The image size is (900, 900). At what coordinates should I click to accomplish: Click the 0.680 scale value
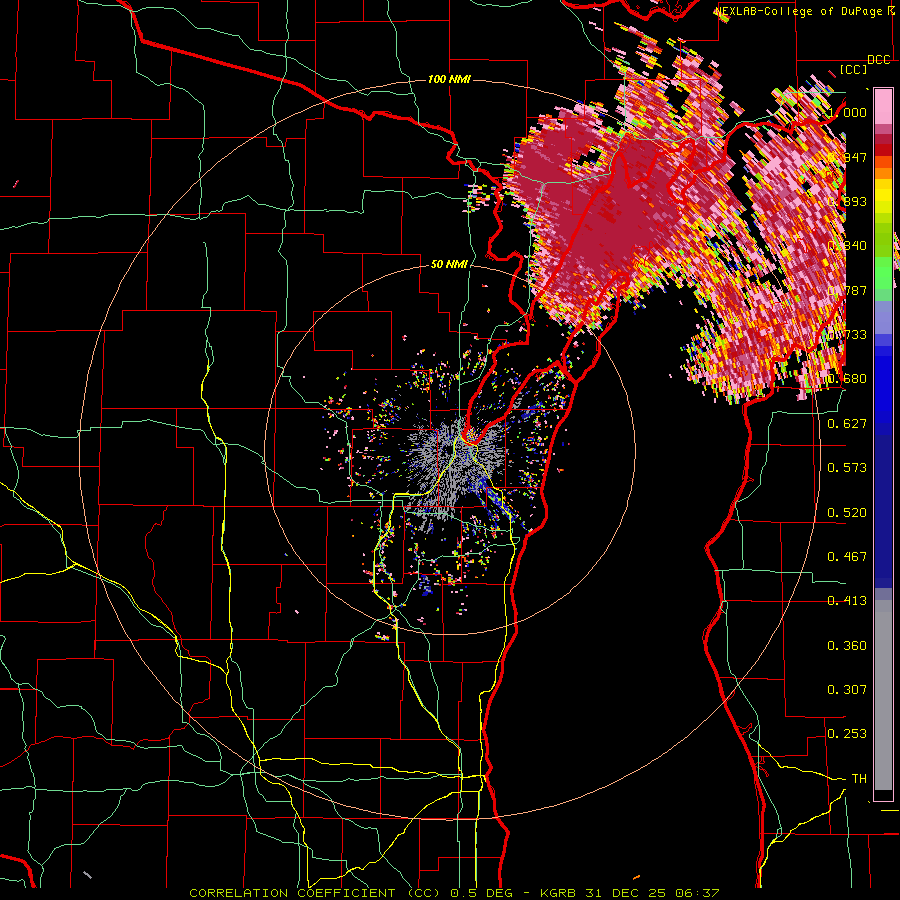point(847,379)
